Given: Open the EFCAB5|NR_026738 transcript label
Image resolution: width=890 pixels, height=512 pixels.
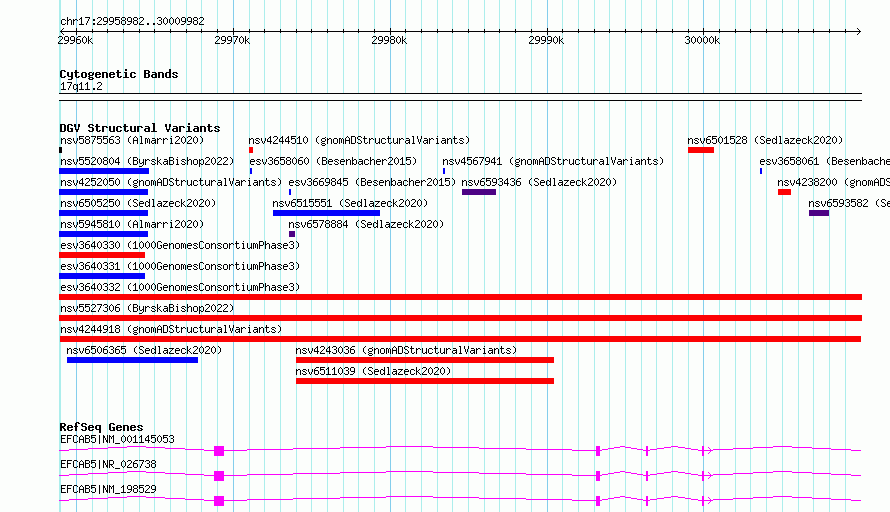Looking at the screenshot, I should (108, 464).
